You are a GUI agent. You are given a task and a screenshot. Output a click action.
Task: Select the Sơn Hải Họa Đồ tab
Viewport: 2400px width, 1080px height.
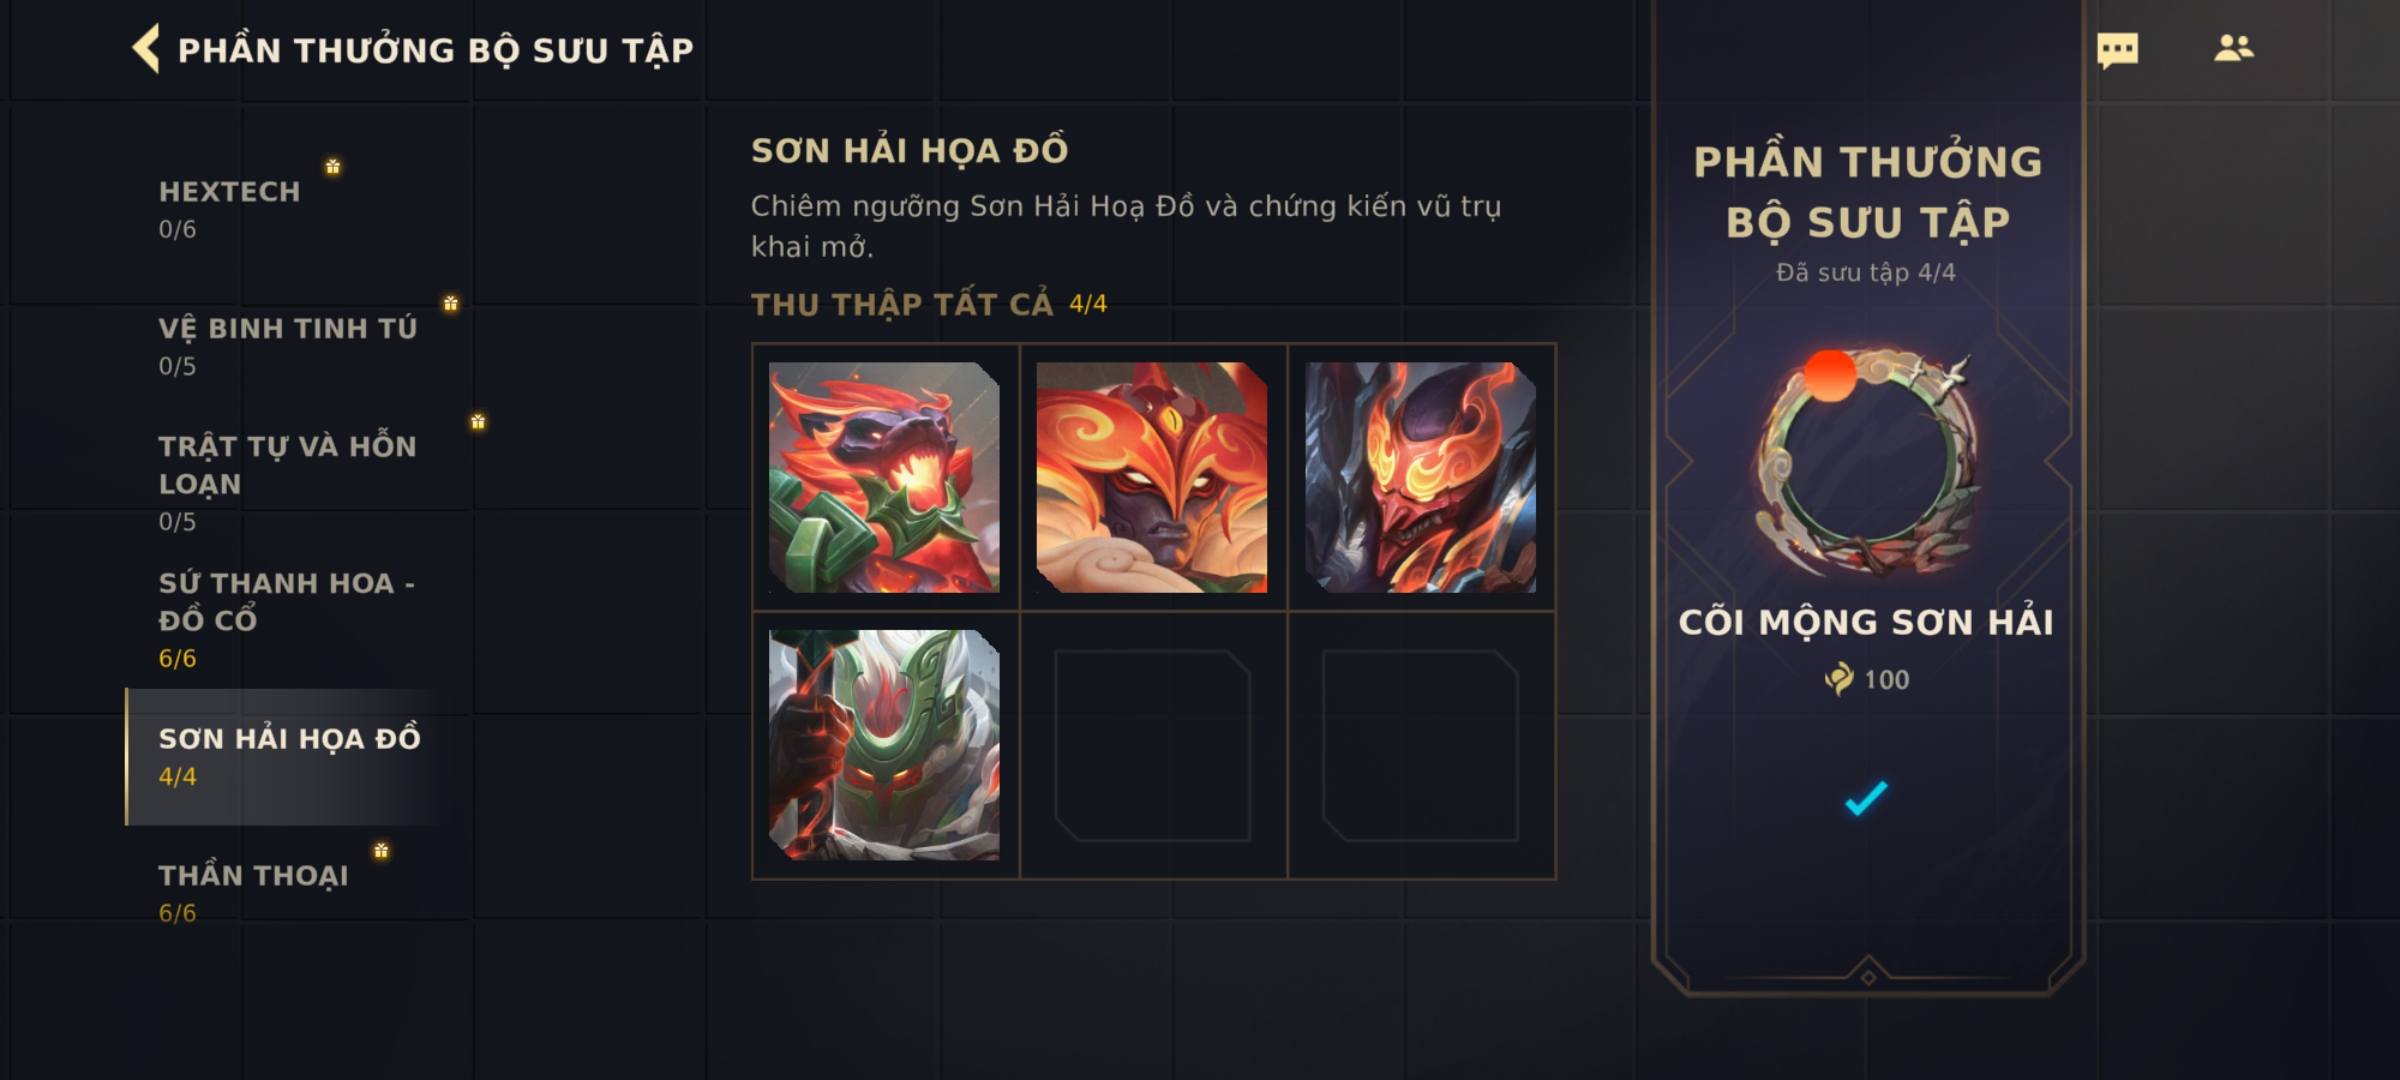(290, 756)
